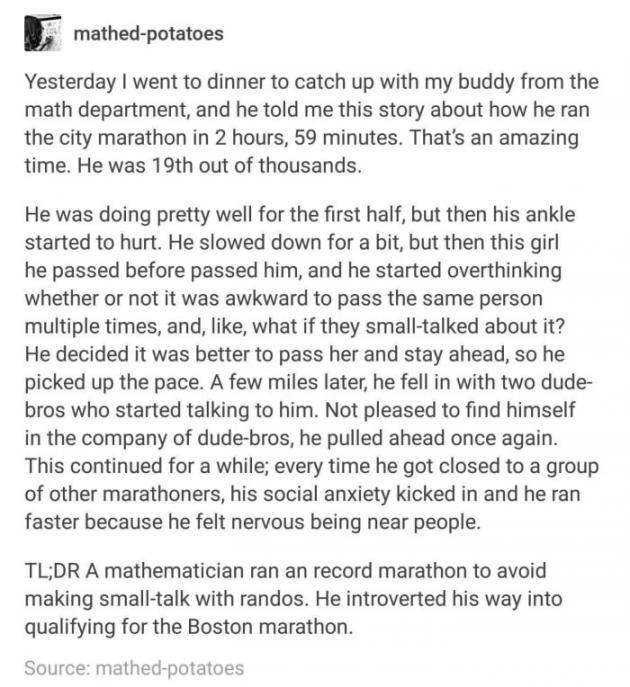This screenshot has height=687, width=630.
Task: Visit the mathed-potatoes blog from the header username
Action: point(149,34)
